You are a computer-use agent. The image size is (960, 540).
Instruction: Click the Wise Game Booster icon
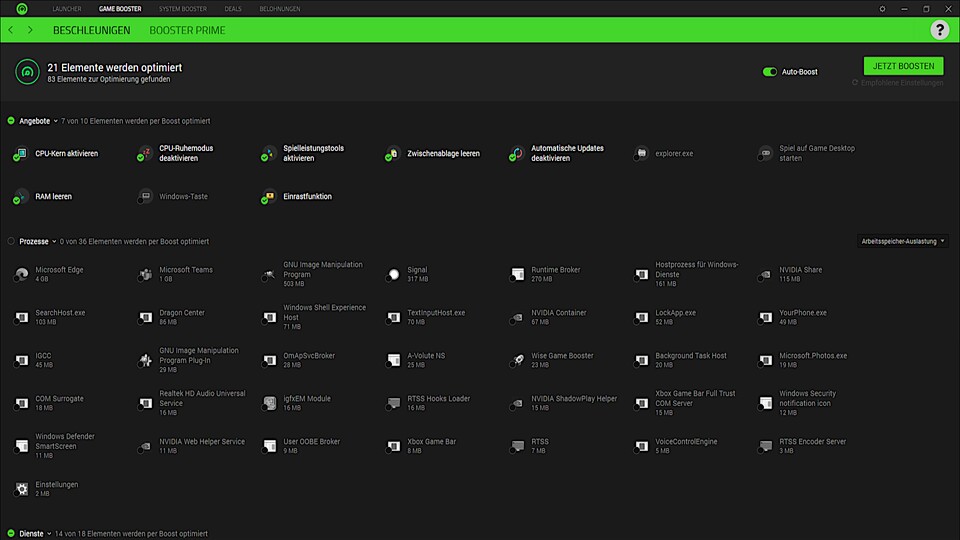[517, 359]
